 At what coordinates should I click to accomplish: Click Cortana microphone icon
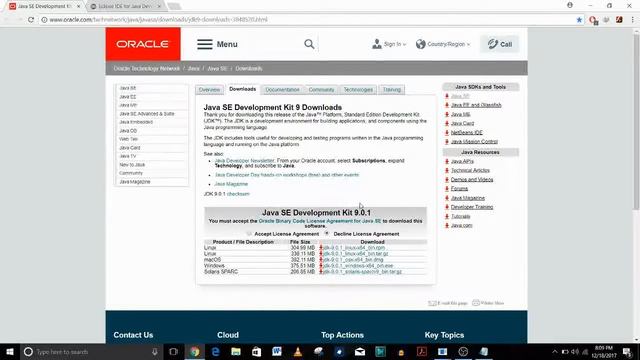click(155, 351)
